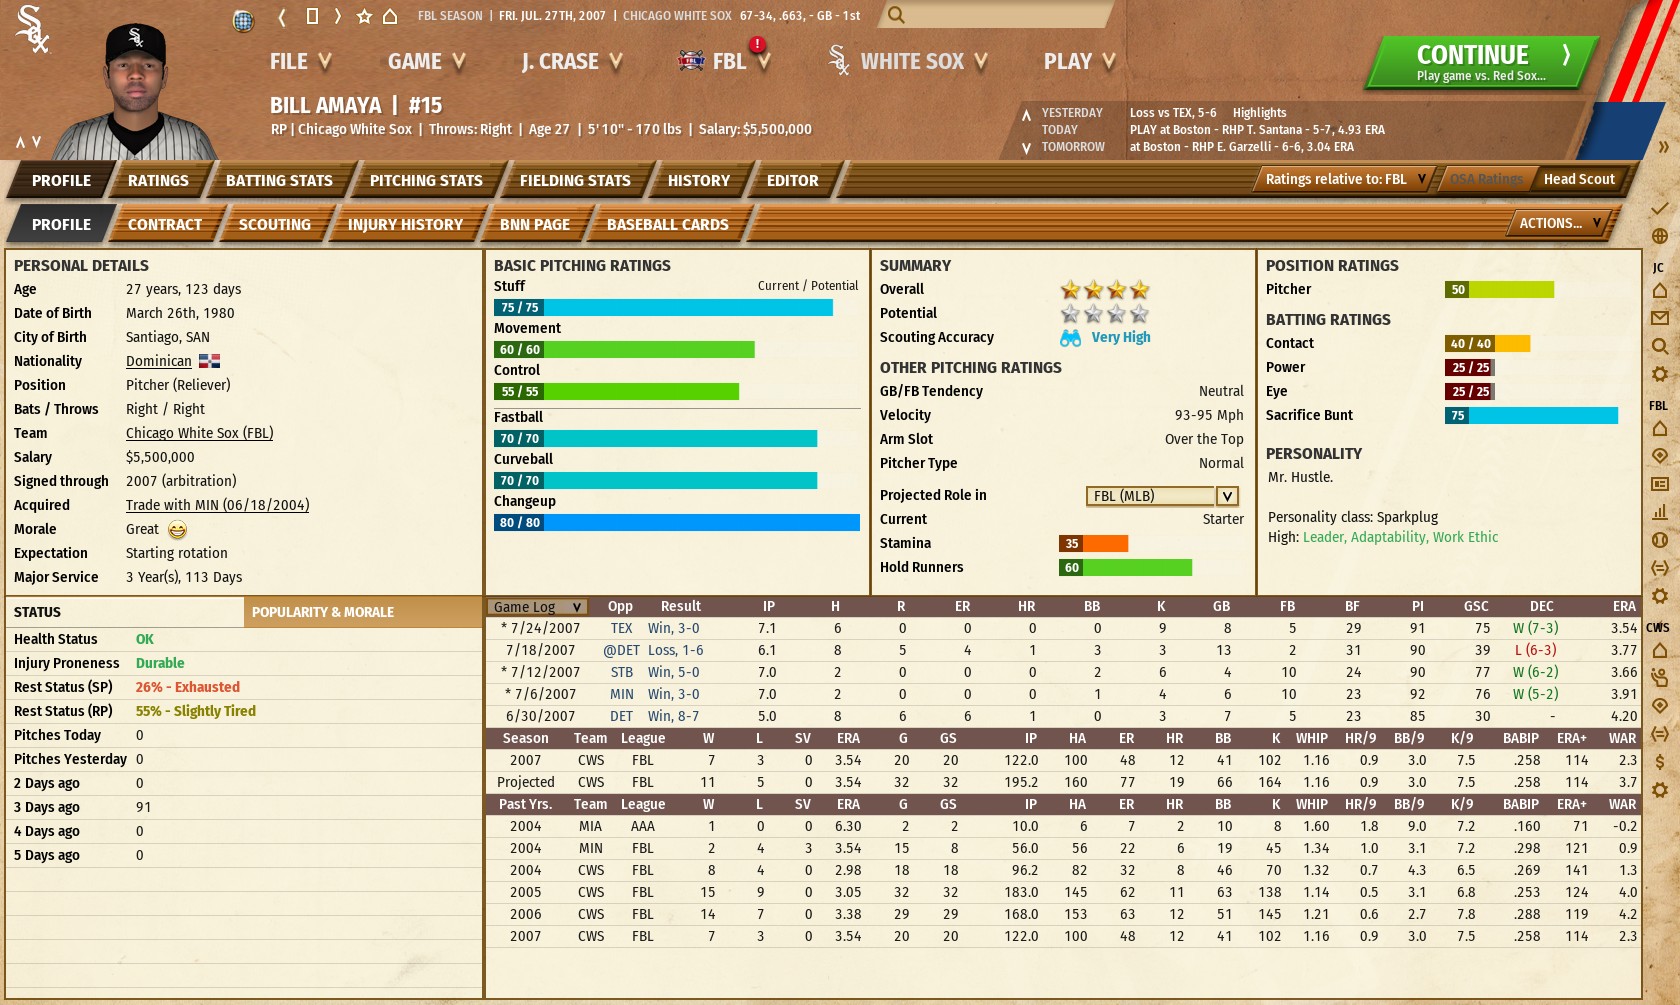Viewport: 1680px width, 1005px height.
Task: Click the checkmark icon in right sidebar
Action: (1660, 208)
